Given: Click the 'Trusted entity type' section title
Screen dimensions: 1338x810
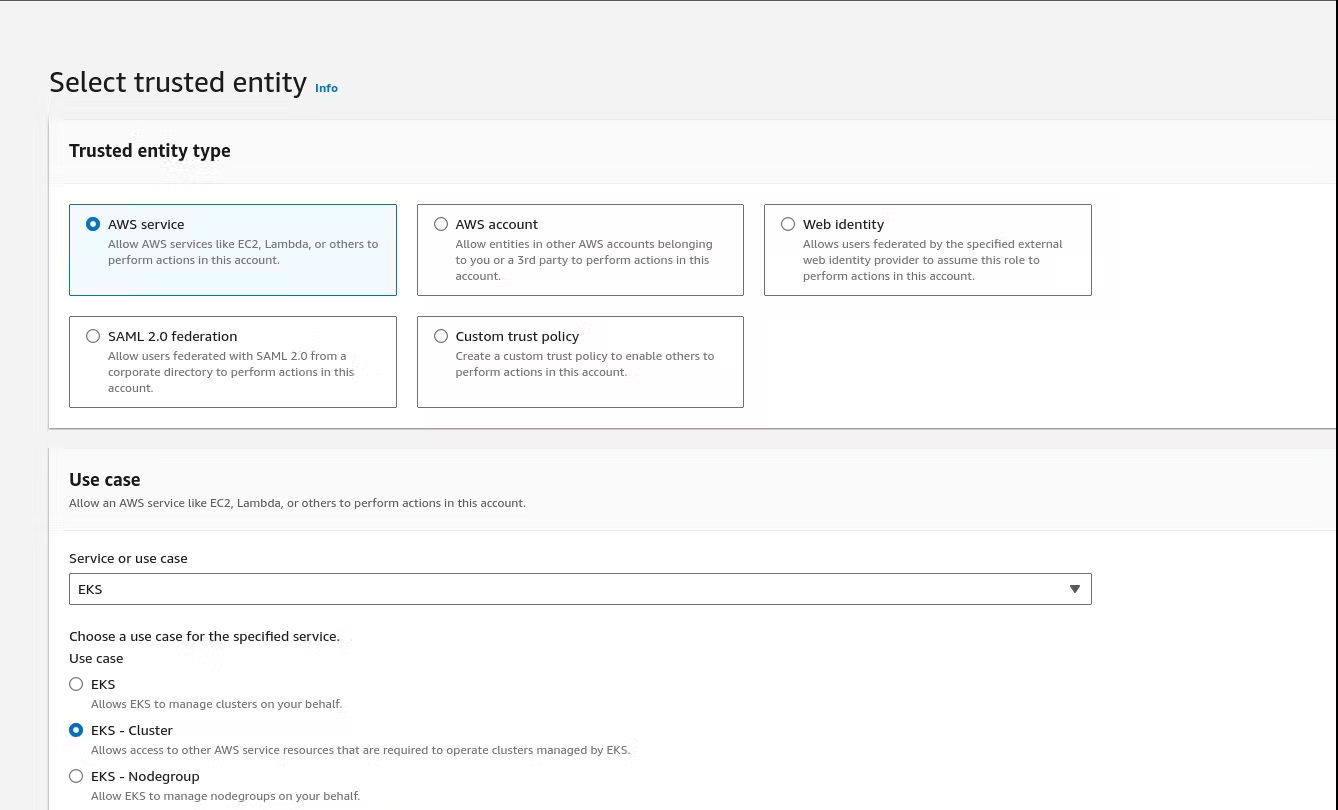Looking at the screenshot, I should point(150,151).
